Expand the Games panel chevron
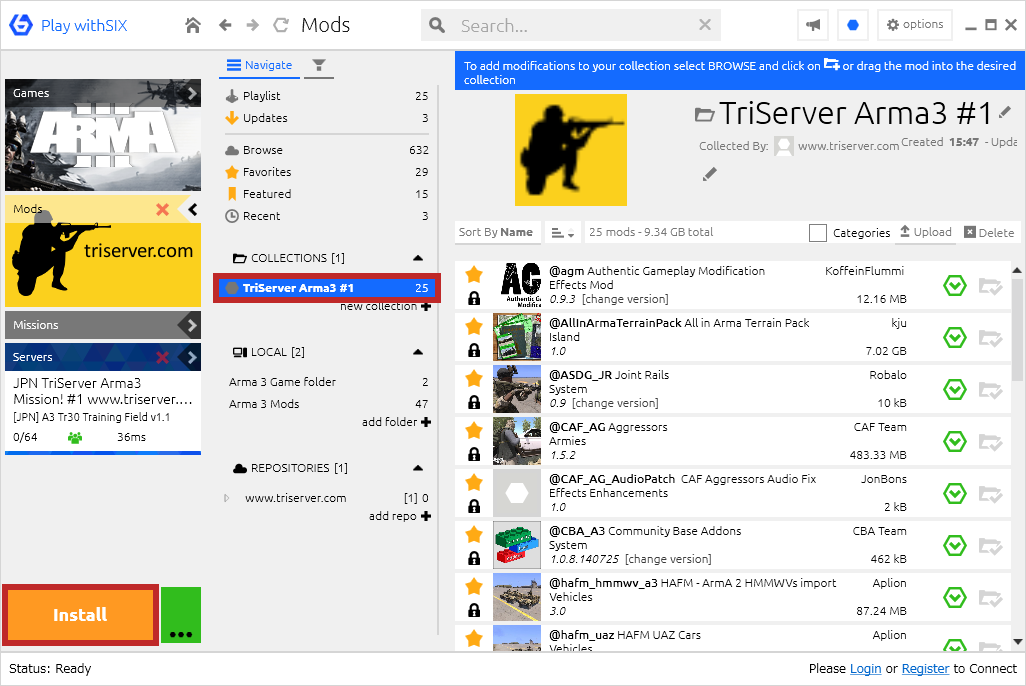This screenshot has width=1026, height=686. [x=192, y=93]
